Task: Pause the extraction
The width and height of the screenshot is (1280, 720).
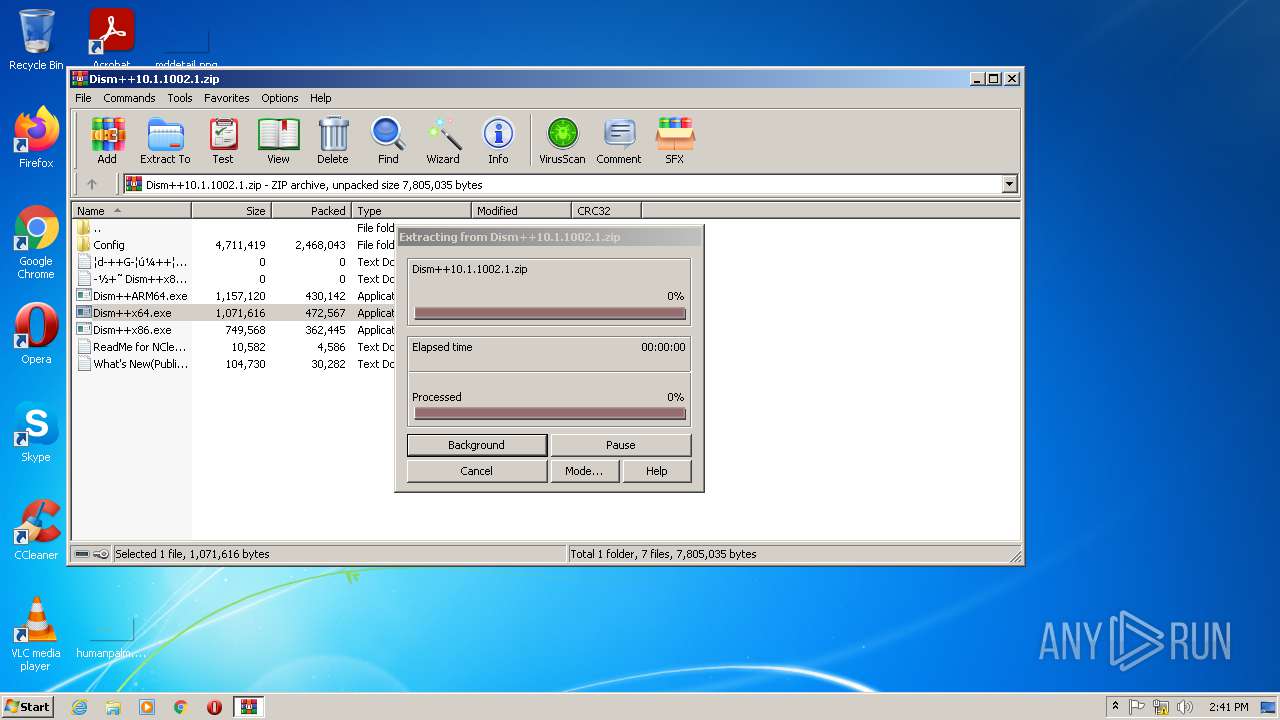Action: click(621, 445)
